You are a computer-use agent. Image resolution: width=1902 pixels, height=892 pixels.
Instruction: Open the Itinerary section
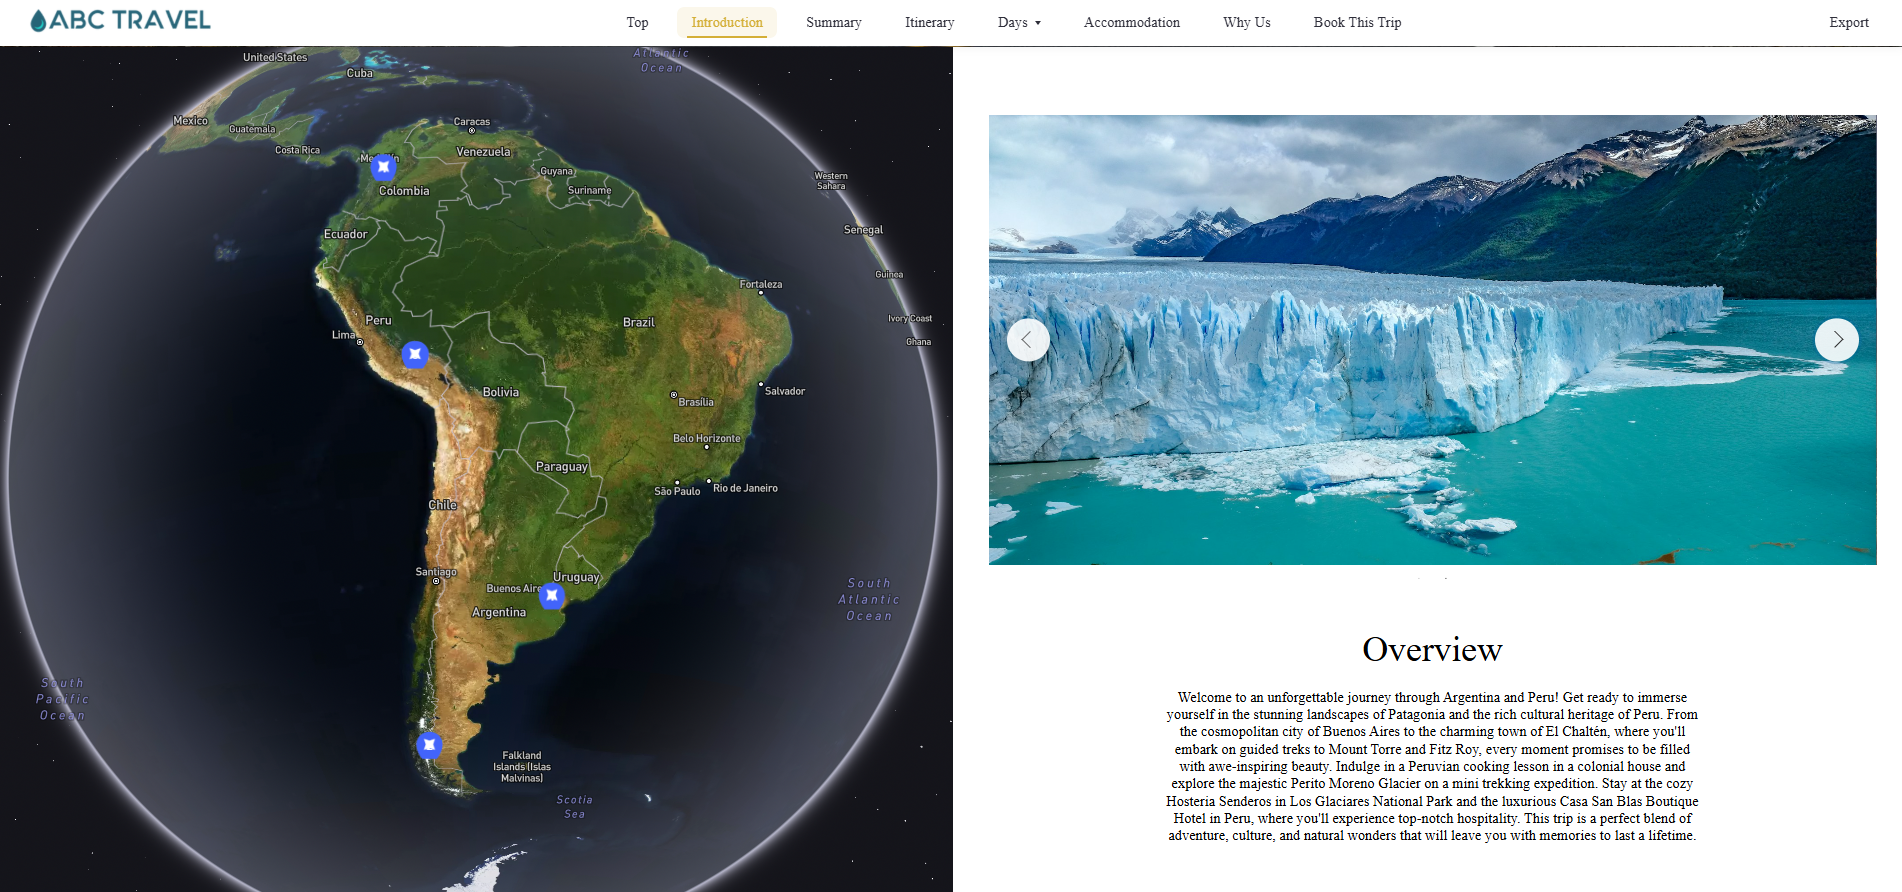(930, 22)
